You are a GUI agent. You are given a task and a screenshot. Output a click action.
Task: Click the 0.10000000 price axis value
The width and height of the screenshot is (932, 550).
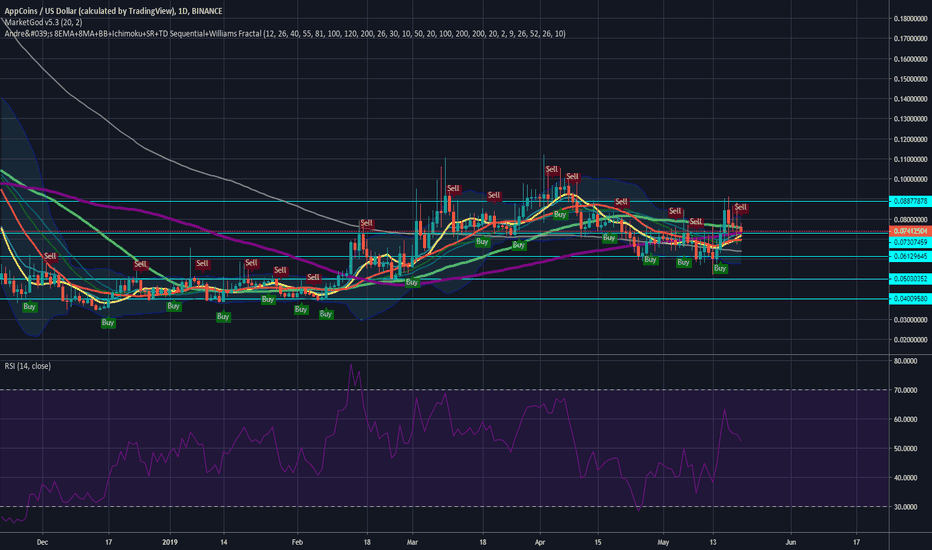point(910,180)
